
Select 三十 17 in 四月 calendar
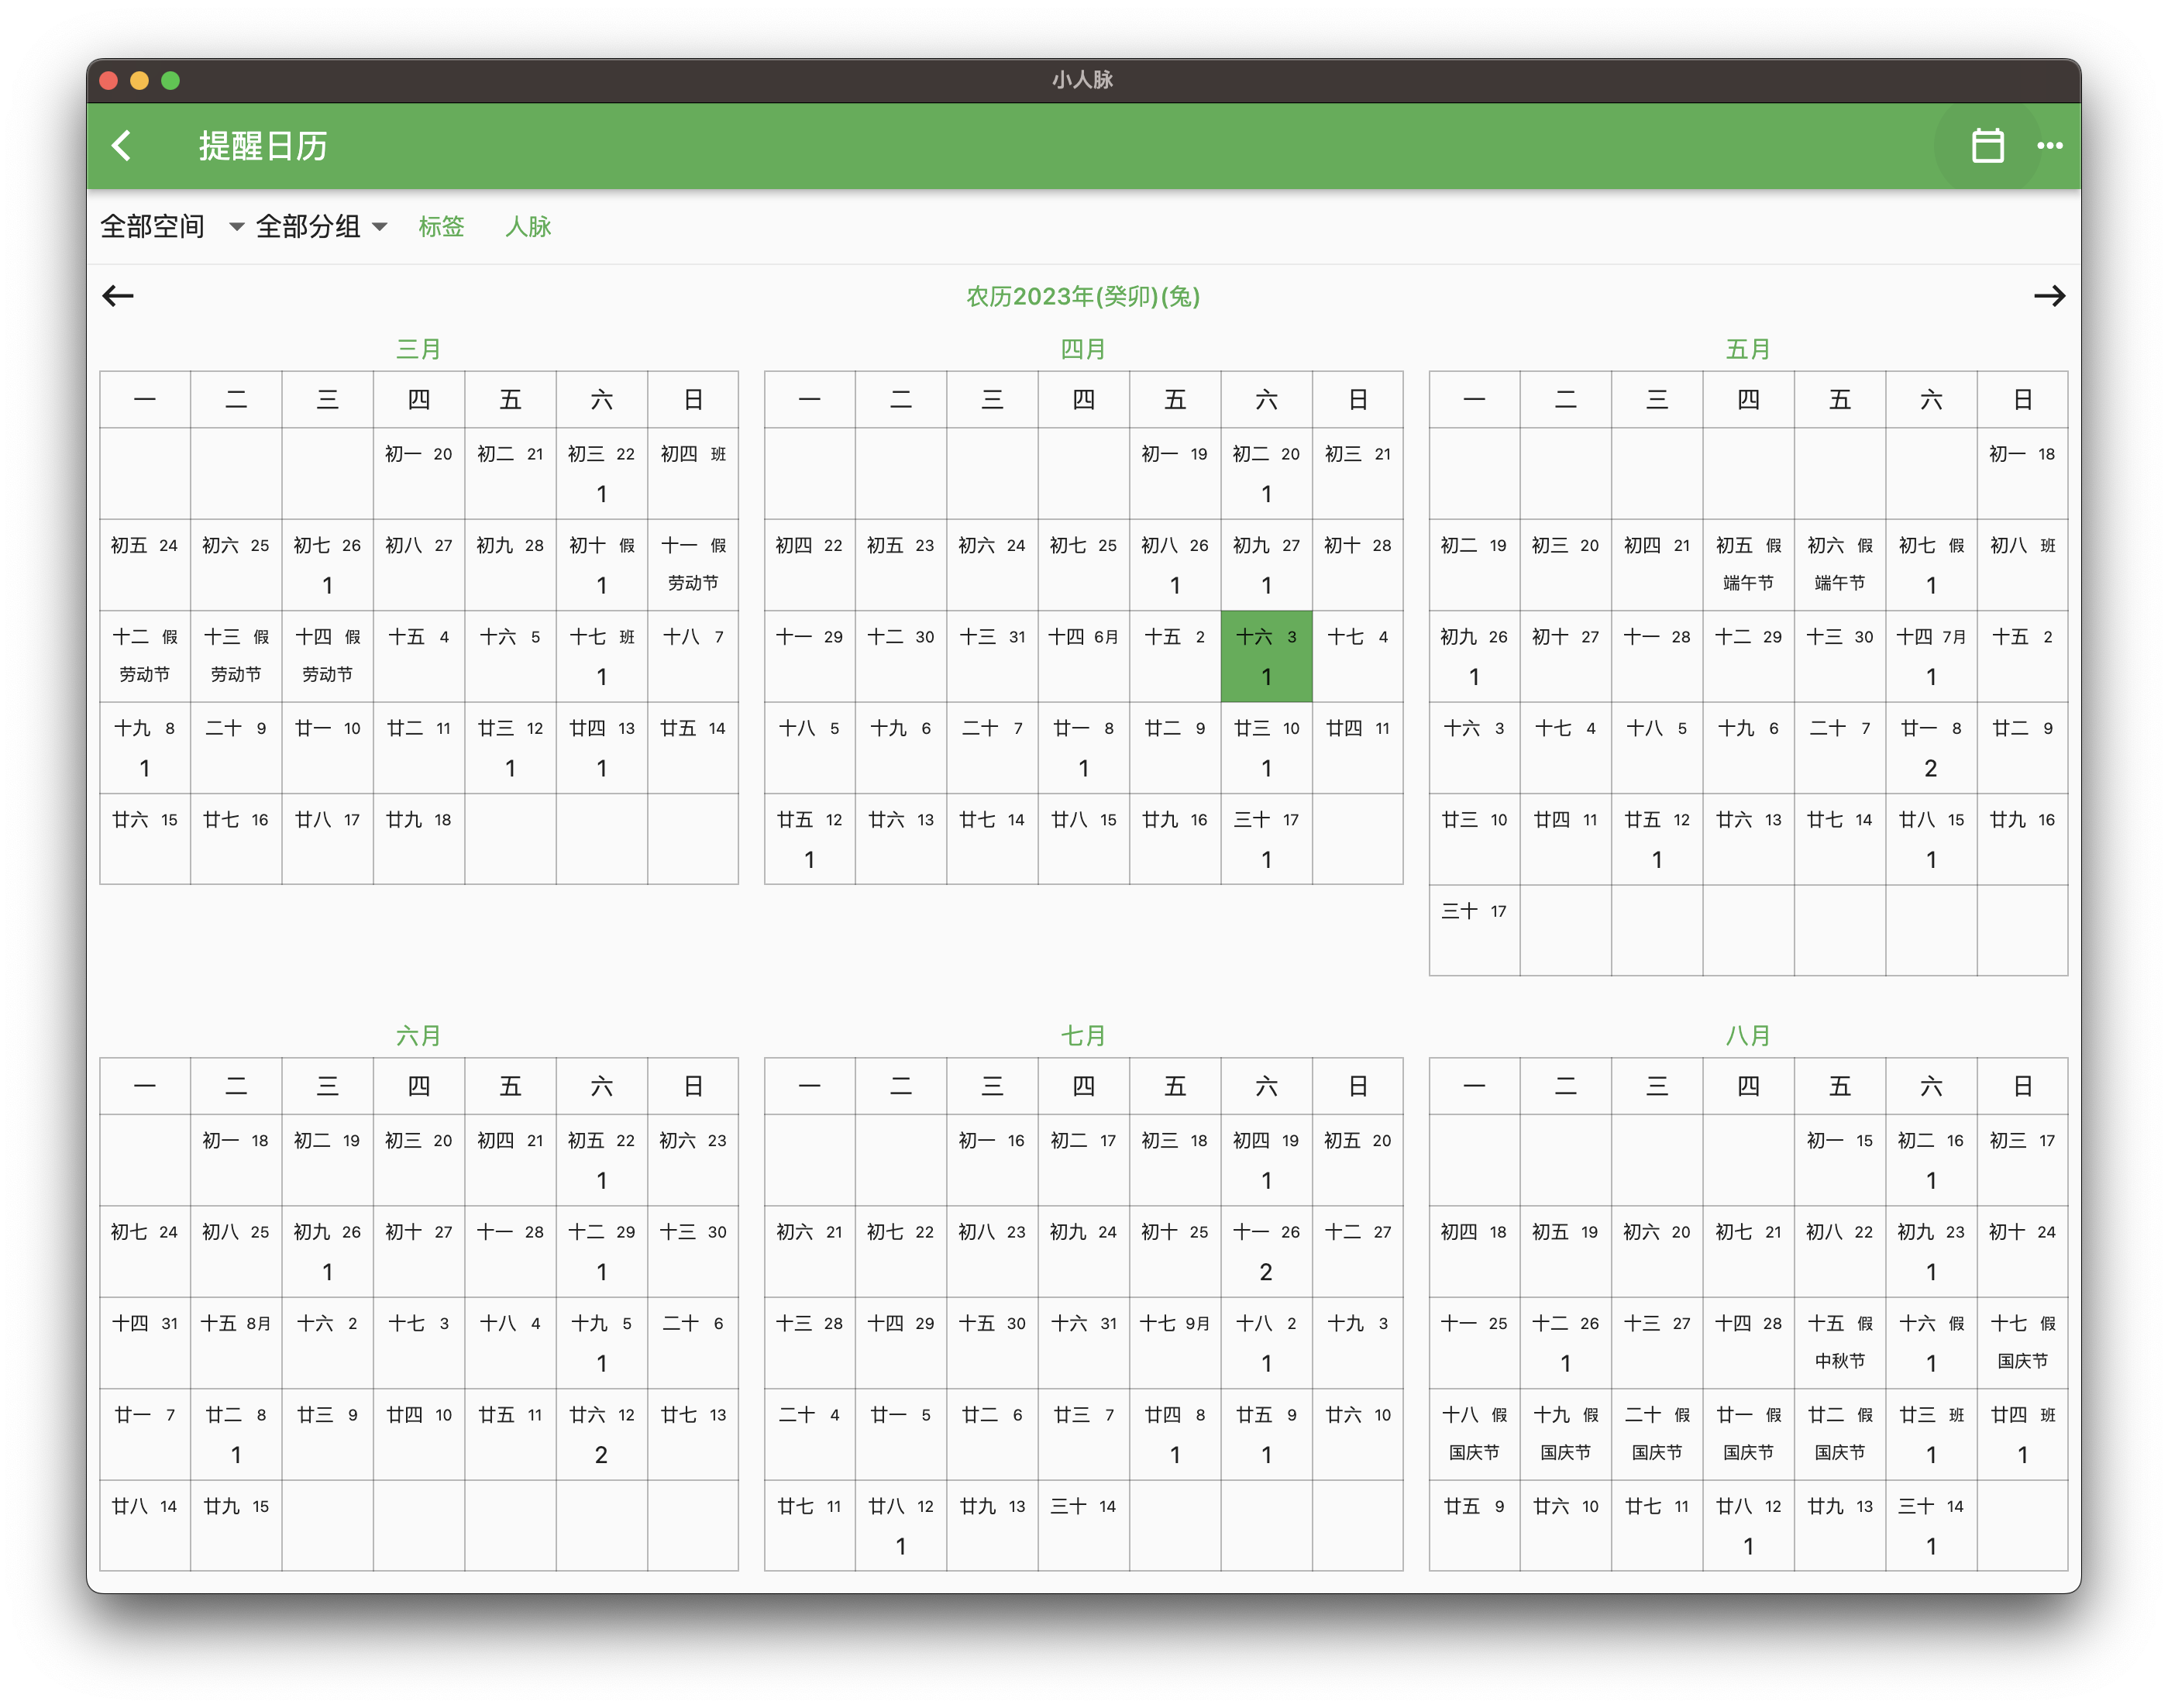(1266, 839)
